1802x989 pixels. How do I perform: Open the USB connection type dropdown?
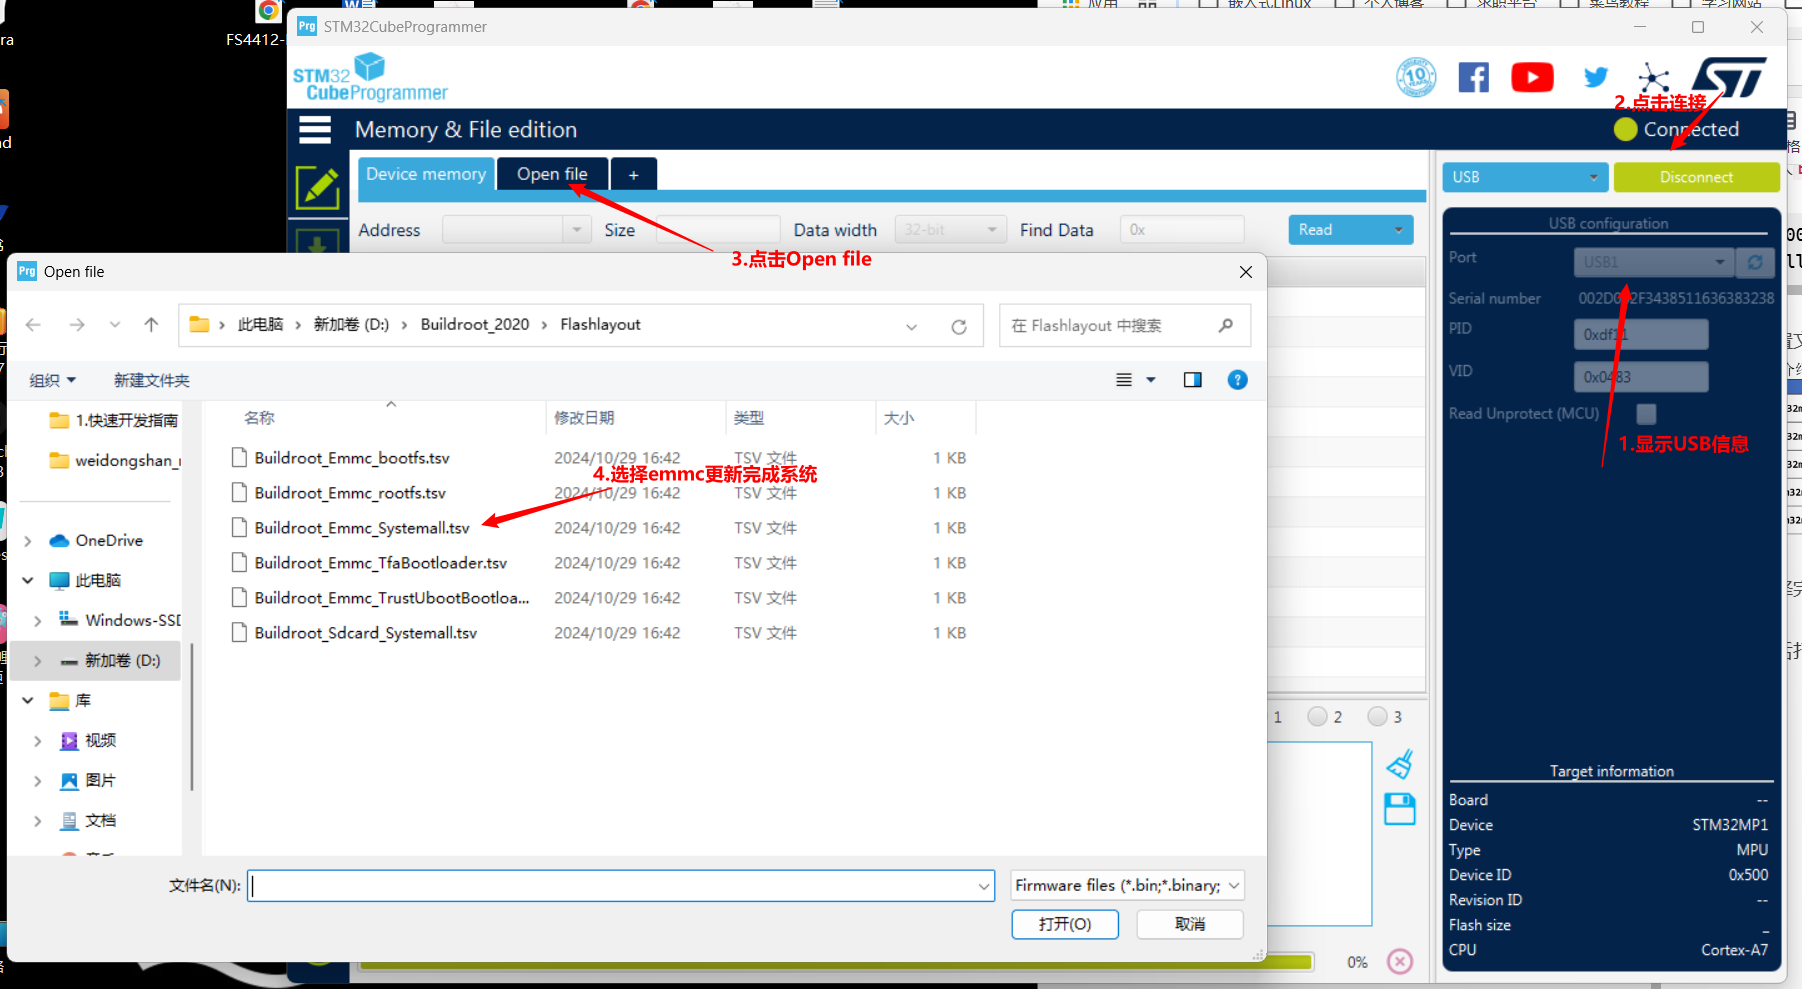pyautogui.click(x=1525, y=177)
